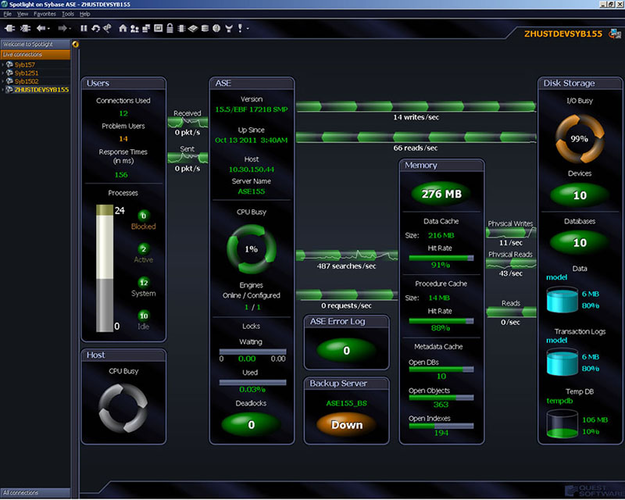This screenshot has height=500, width=625.
Task: Click the funnel filter icon in toolbar
Action: click(229, 28)
